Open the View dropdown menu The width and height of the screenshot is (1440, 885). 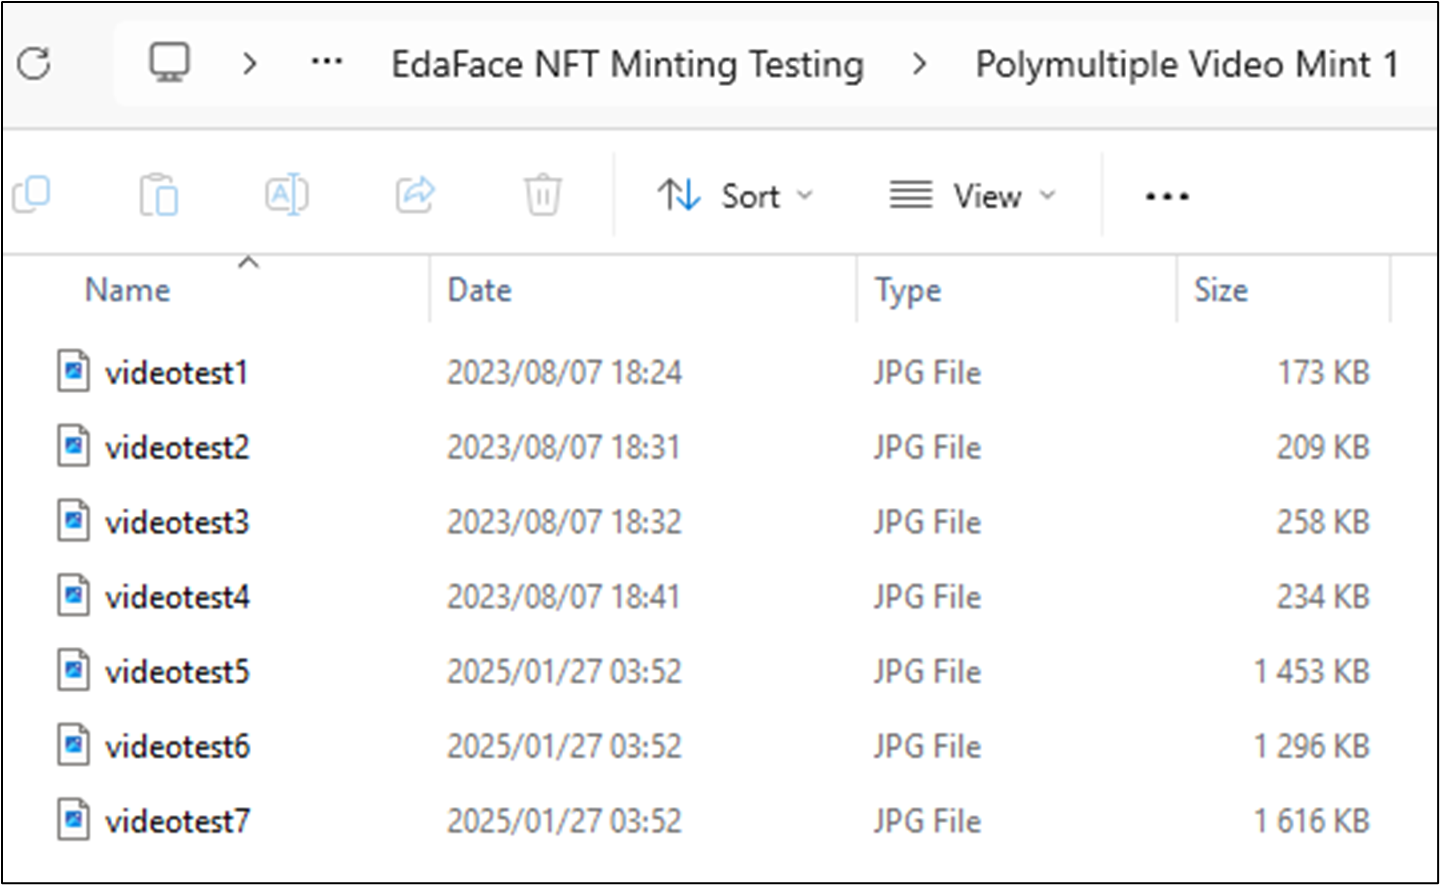(x=973, y=195)
